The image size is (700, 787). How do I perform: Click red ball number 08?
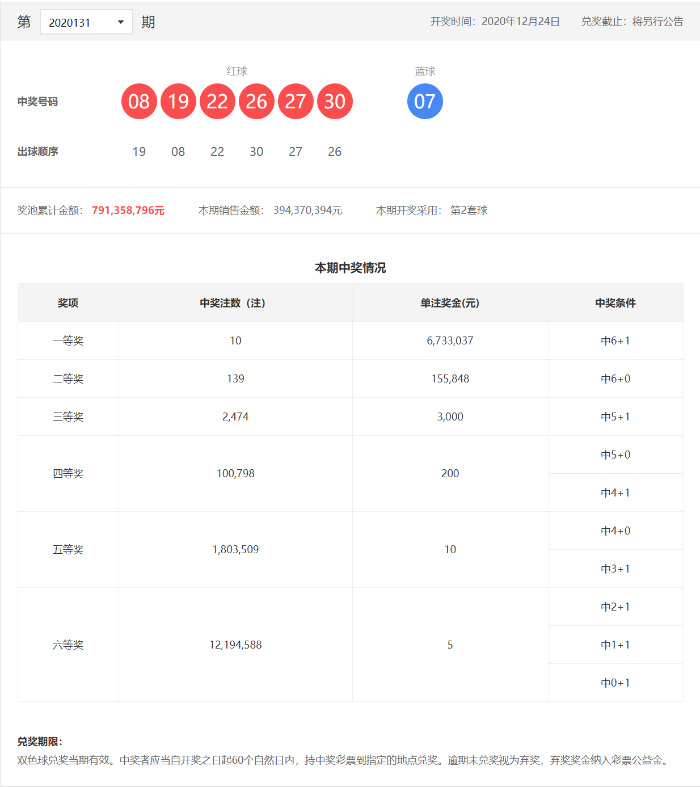[x=139, y=102]
